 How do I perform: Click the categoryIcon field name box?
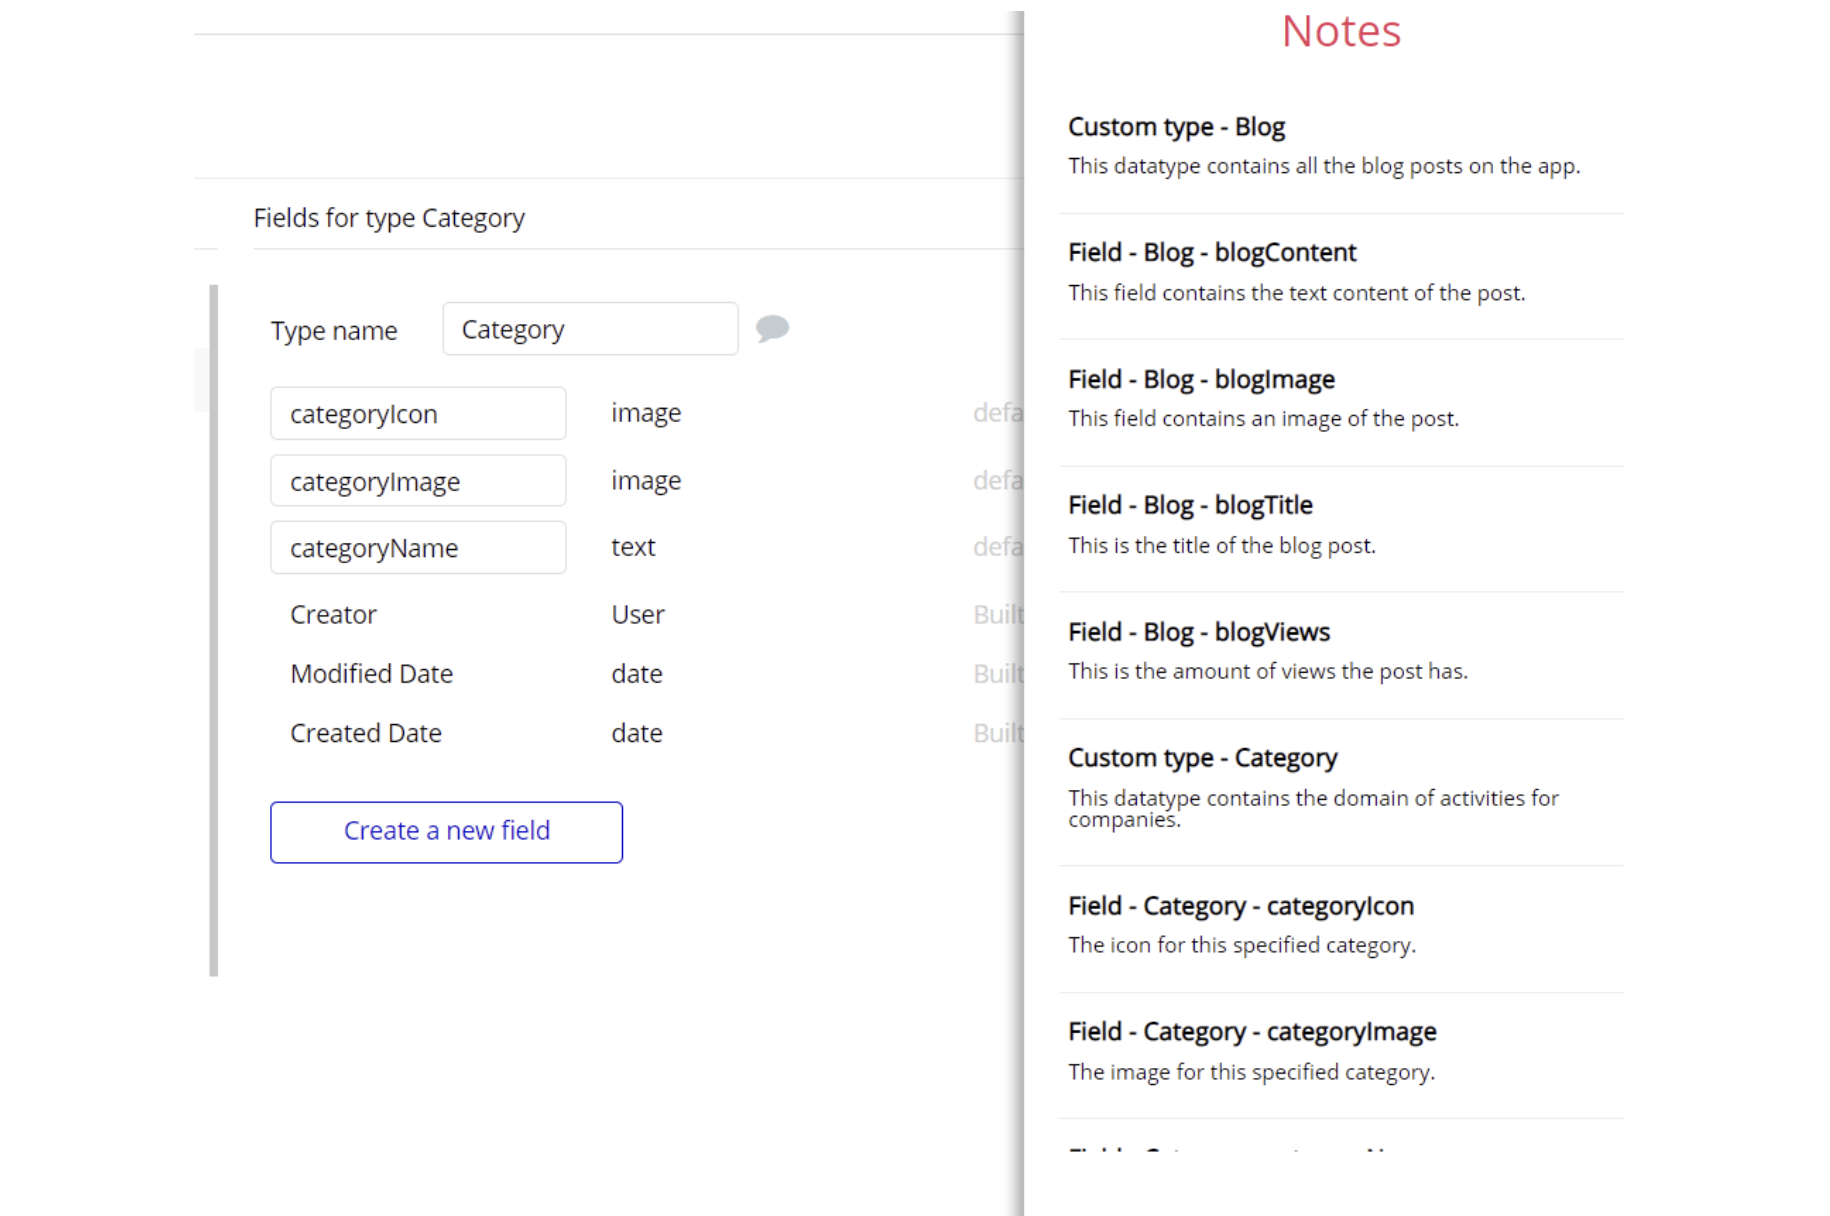[418, 414]
